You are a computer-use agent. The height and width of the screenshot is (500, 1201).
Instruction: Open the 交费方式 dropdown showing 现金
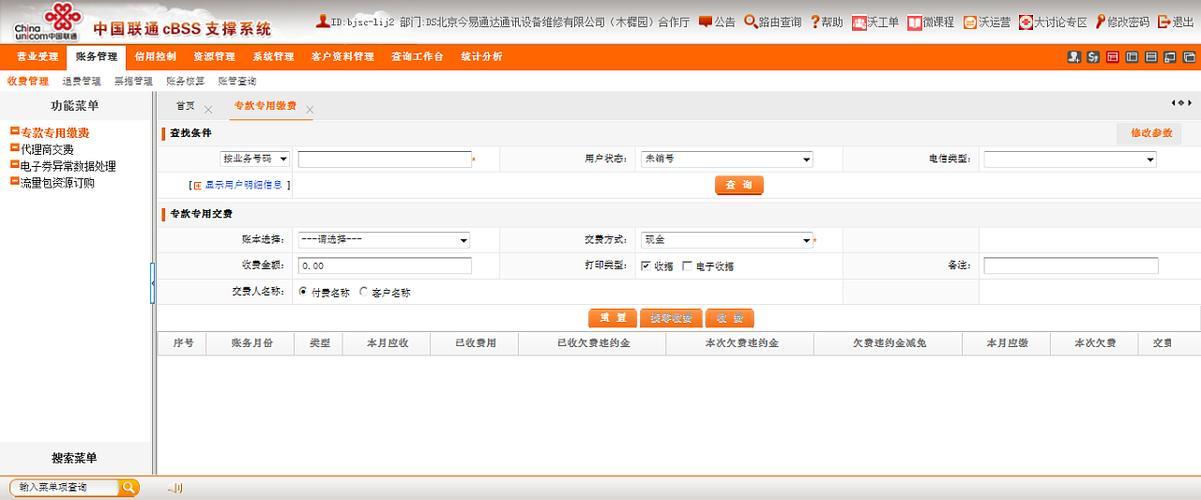point(726,240)
